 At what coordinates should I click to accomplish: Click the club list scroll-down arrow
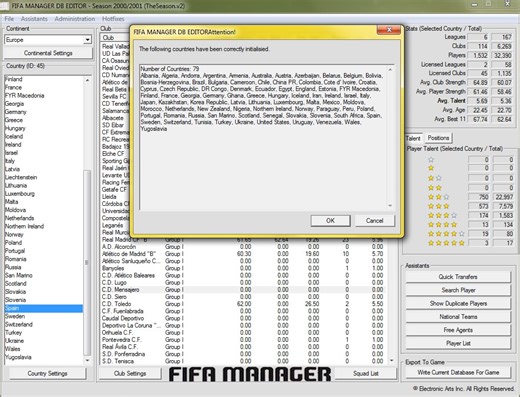click(391, 361)
